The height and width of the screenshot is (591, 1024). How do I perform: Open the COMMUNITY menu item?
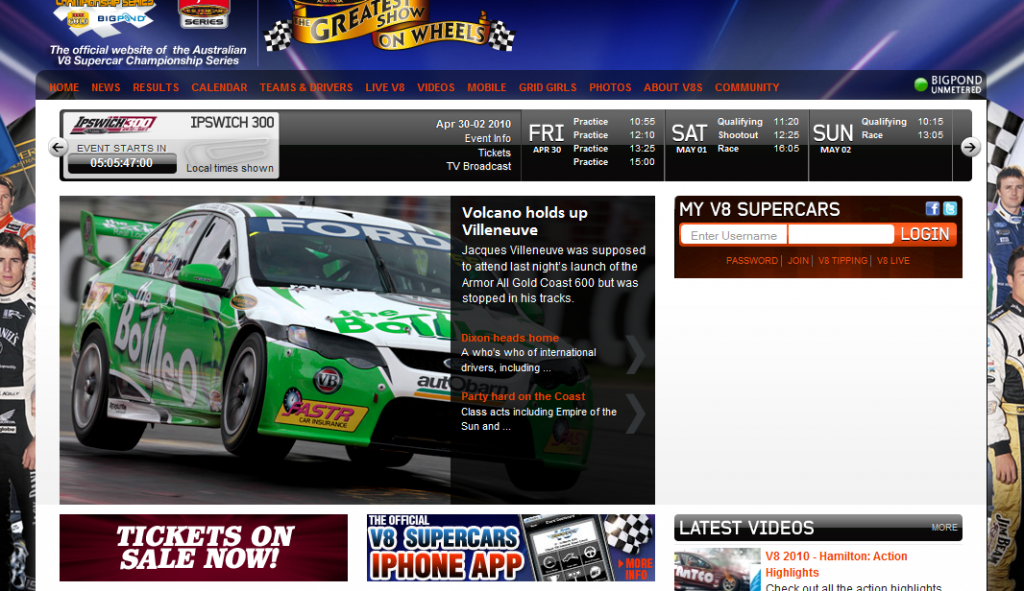point(747,88)
